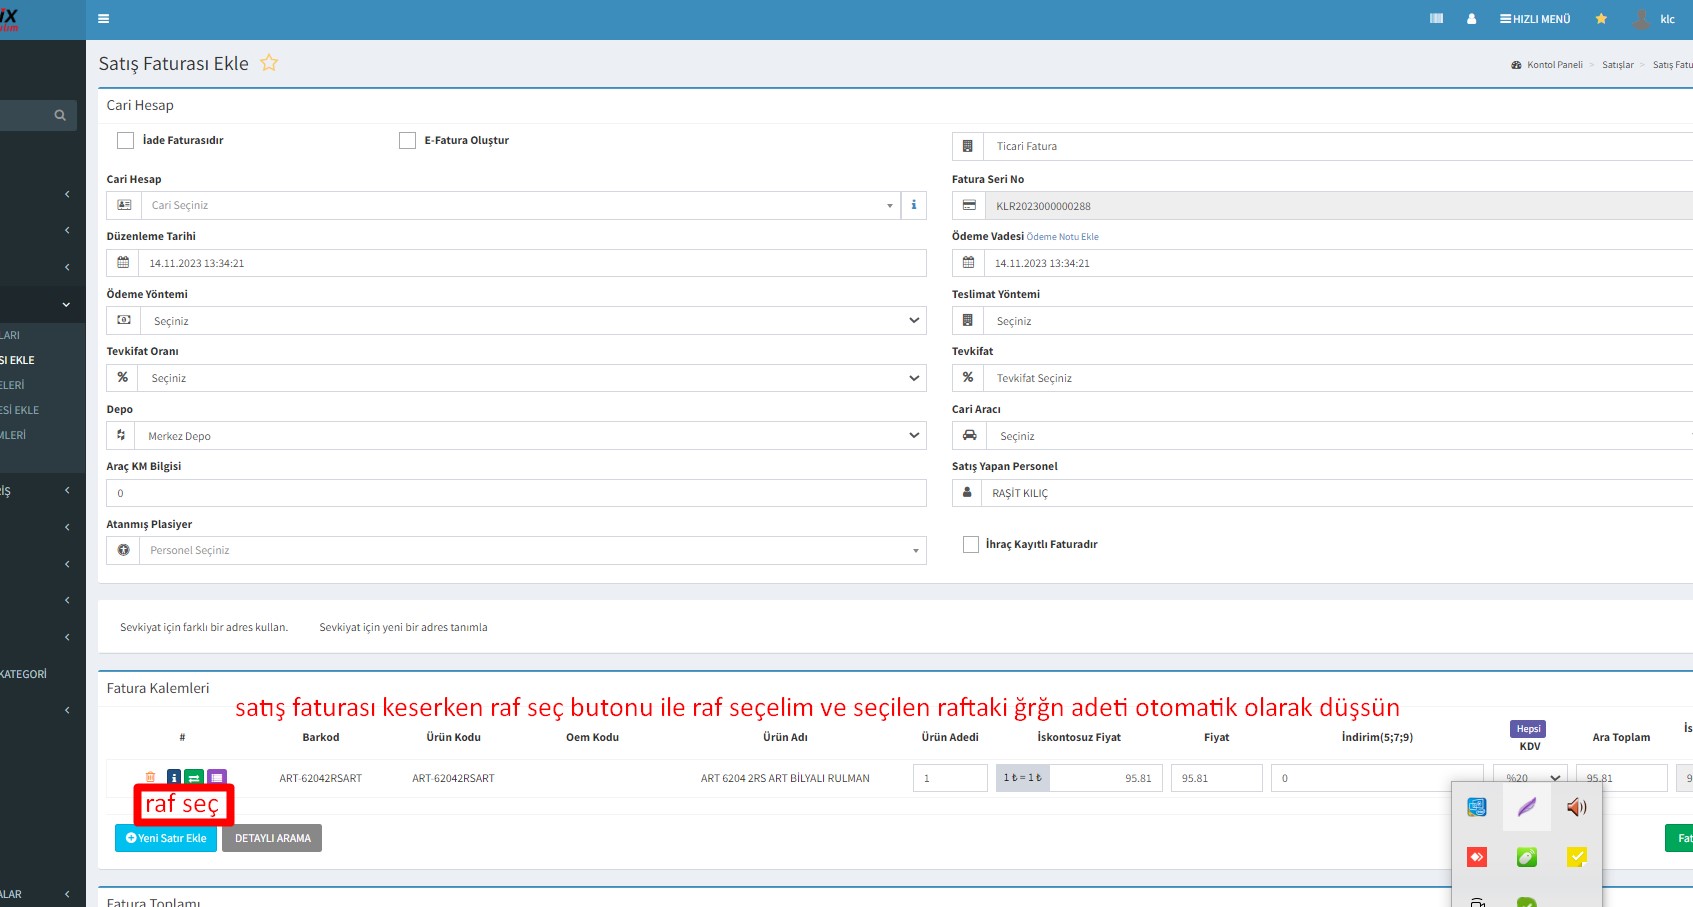Viewport: 1693px width, 907px height.
Task: Enable the E-Fatura Oluştur checkbox
Action: click(x=407, y=141)
